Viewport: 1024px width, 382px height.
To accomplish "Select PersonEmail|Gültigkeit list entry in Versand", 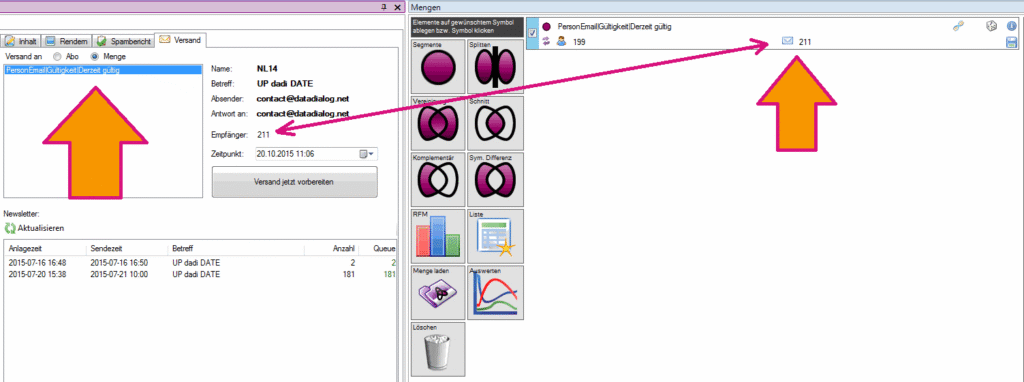I will click(103, 69).
